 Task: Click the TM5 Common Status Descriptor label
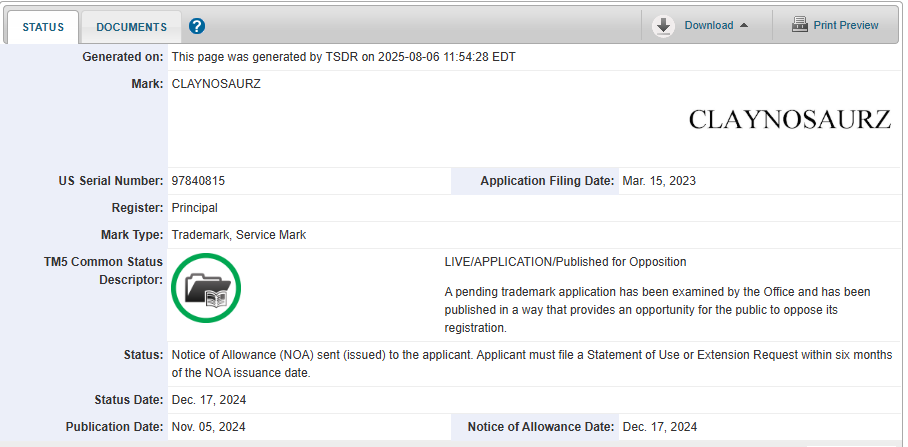click(x=103, y=271)
